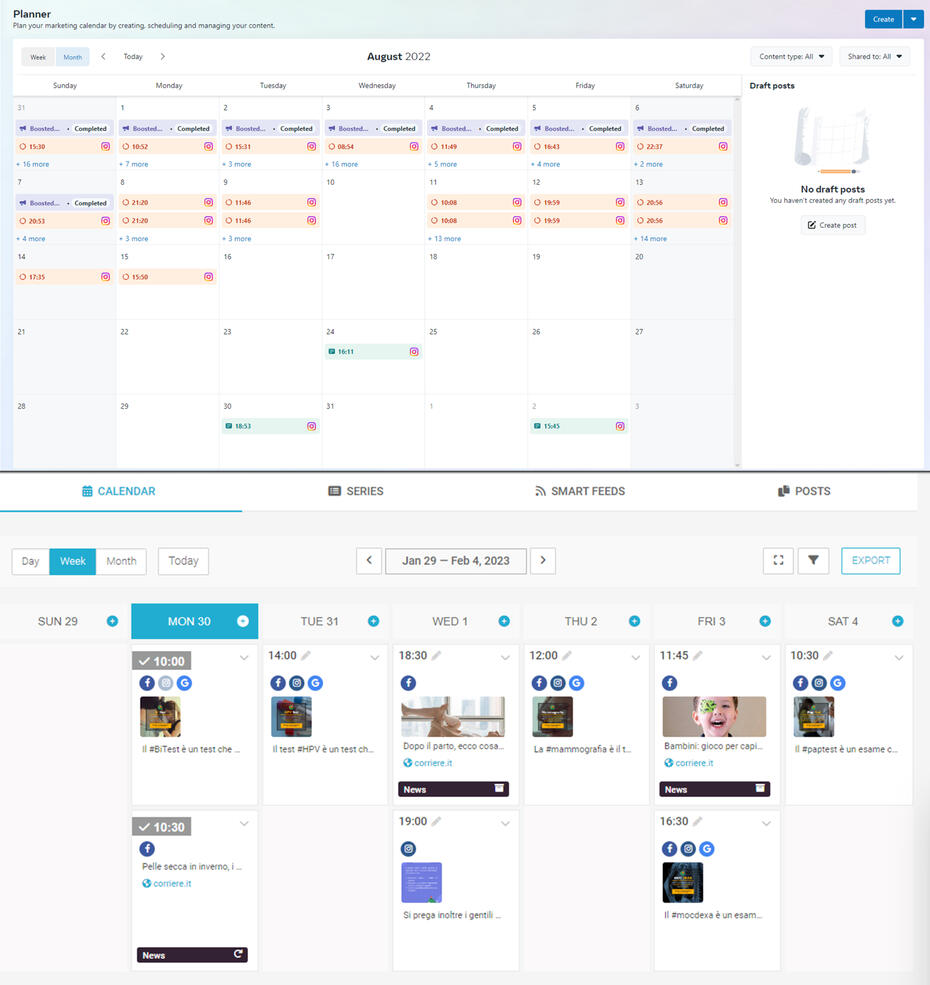Image resolution: width=930 pixels, height=985 pixels.
Task: Add post on Sunday 29 plus icon
Action: point(113,621)
